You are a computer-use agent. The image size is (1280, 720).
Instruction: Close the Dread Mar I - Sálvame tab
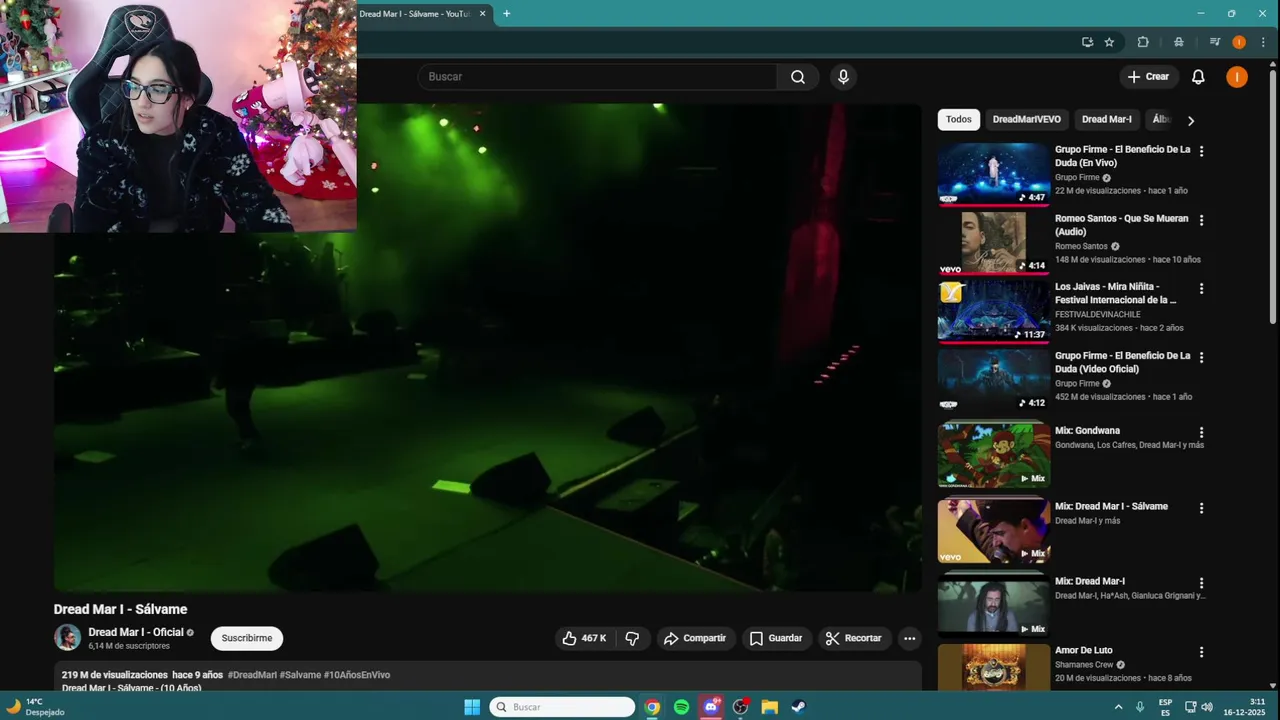point(483,14)
